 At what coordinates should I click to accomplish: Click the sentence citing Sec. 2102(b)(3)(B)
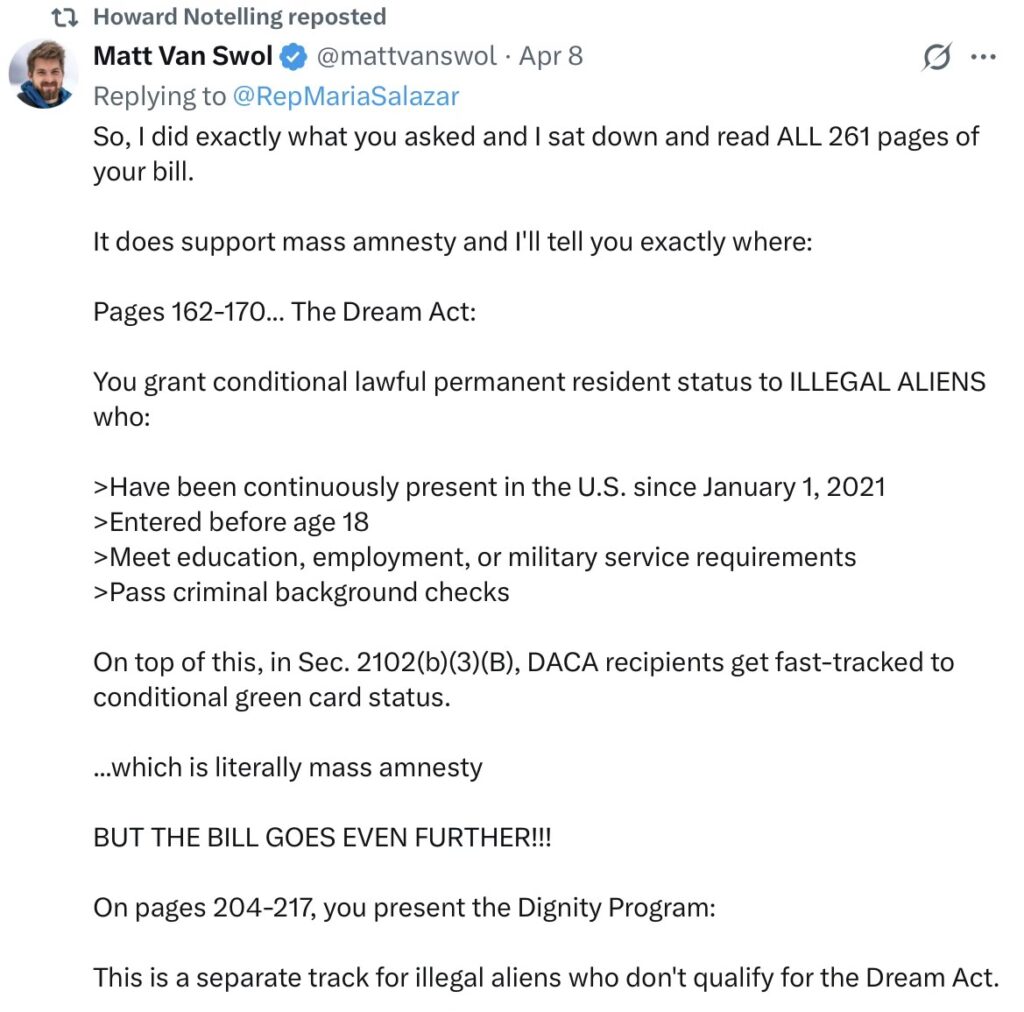523,662
